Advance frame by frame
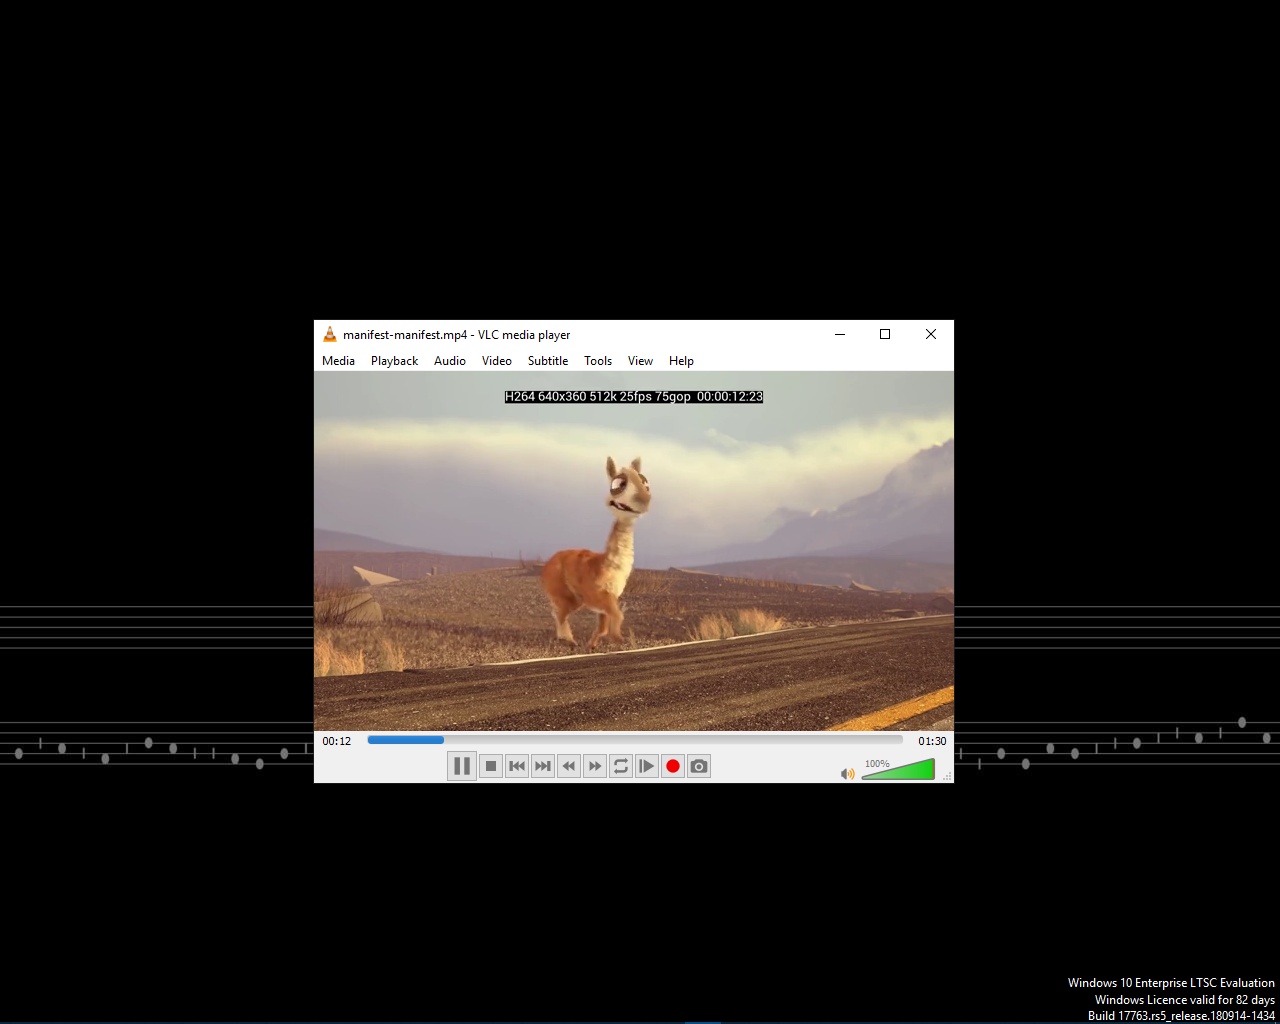The image size is (1280, 1024). pyautogui.click(x=647, y=766)
